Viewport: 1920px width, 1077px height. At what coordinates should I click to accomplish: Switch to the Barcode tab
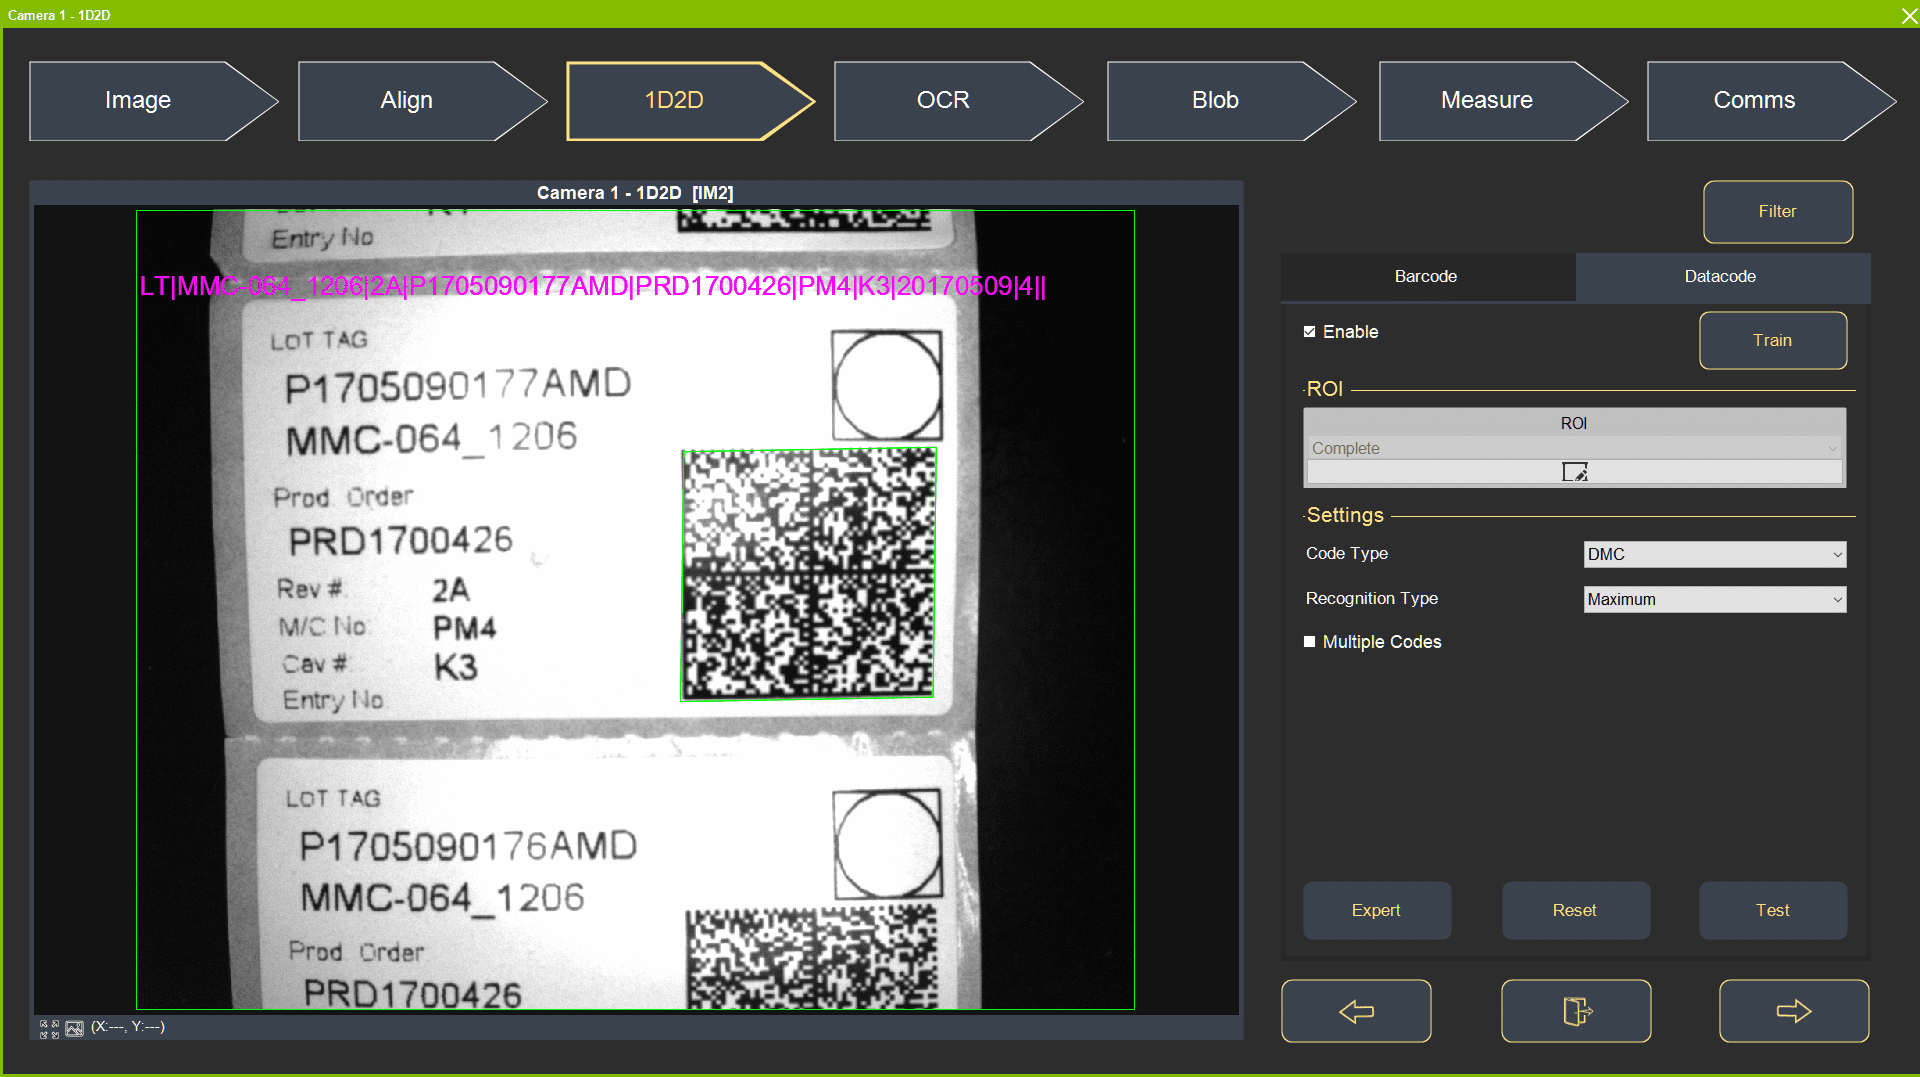click(1428, 277)
